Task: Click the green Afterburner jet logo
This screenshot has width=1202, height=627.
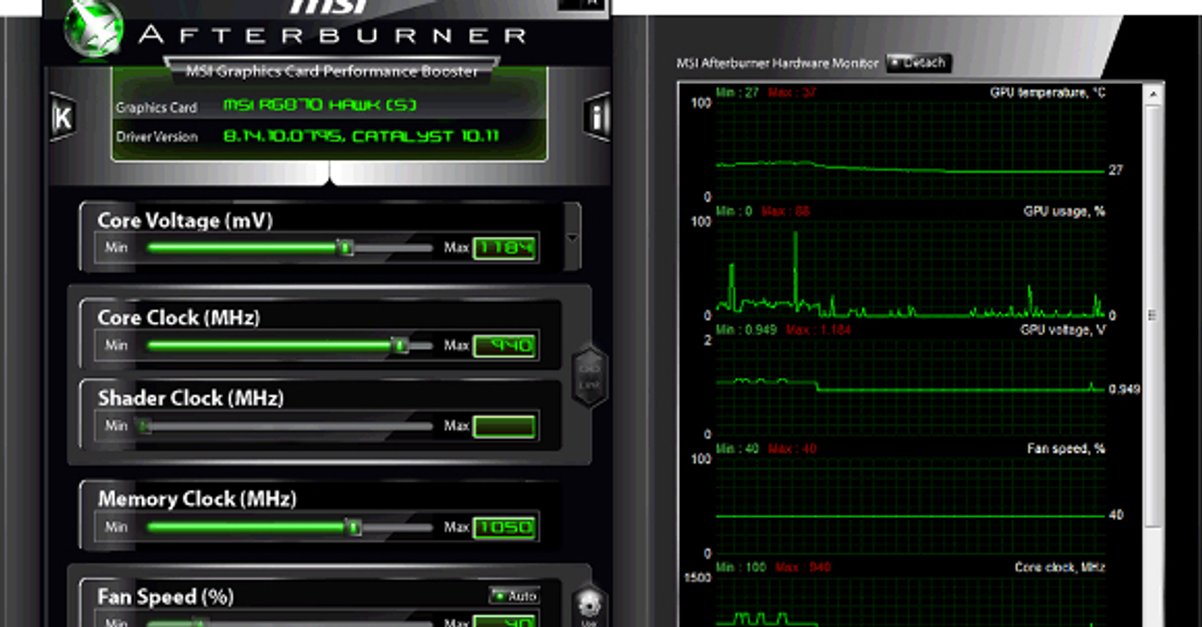Action: 93,30
